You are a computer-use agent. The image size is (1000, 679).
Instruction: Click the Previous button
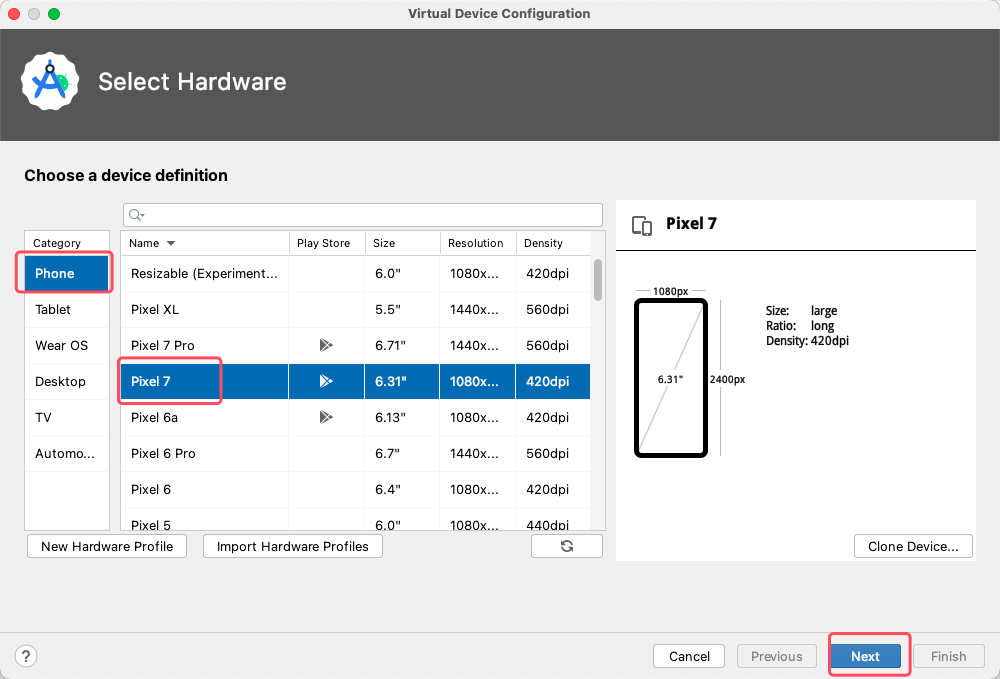[x=776, y=656]
